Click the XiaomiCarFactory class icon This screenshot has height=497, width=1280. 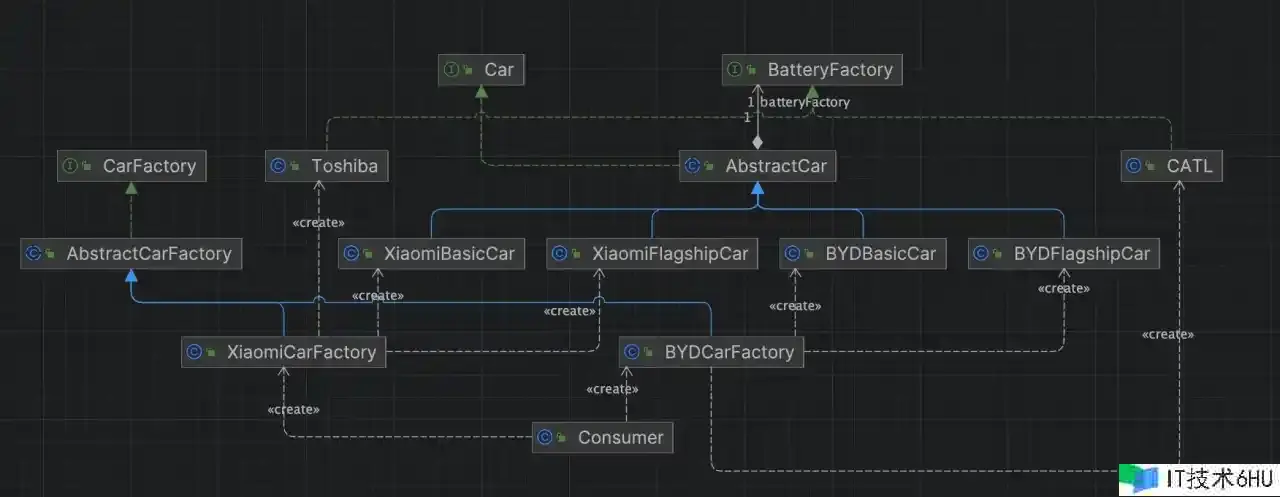[x=195, y=352]
